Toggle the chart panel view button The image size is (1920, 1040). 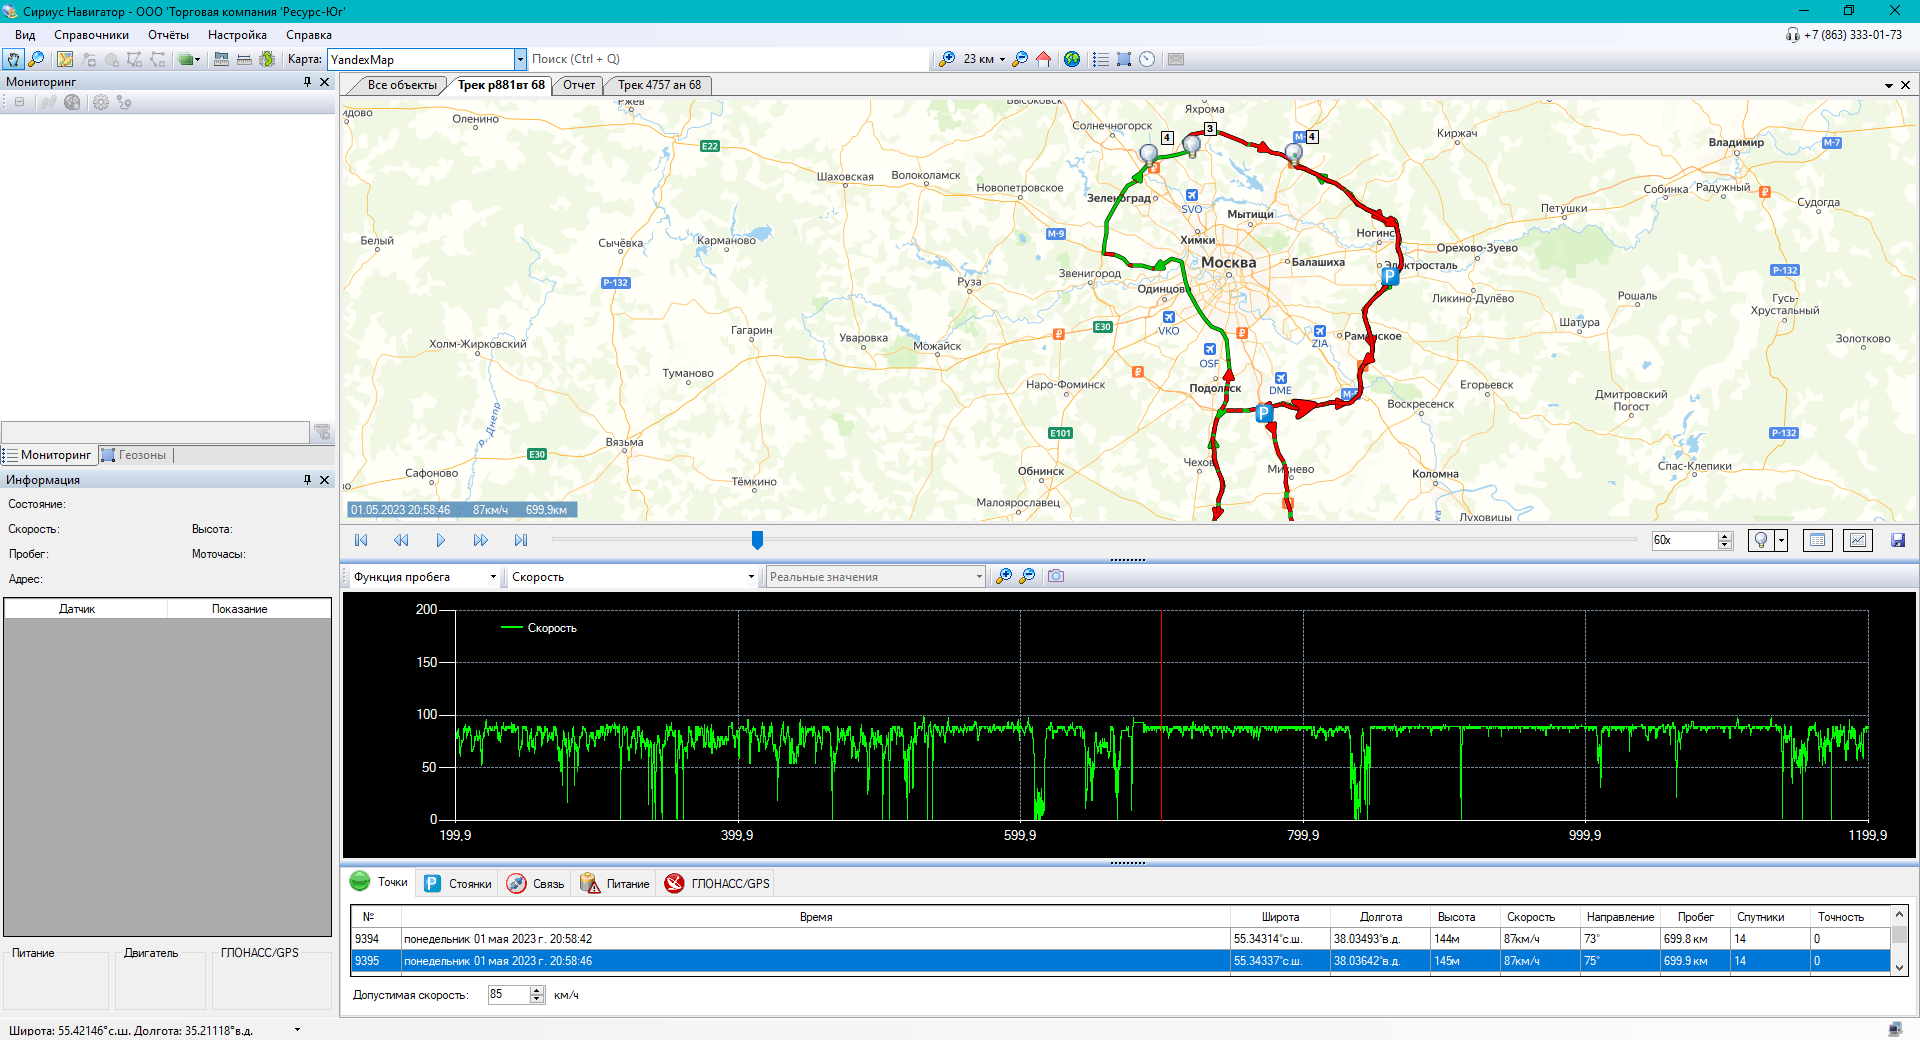click(1857, 541)
